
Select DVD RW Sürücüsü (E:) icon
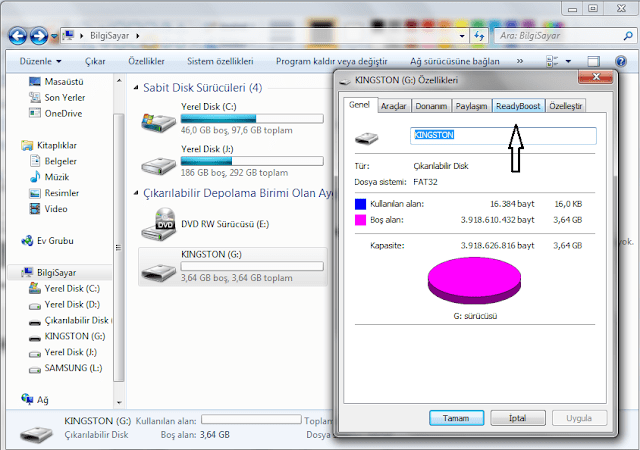coord(158,224)
